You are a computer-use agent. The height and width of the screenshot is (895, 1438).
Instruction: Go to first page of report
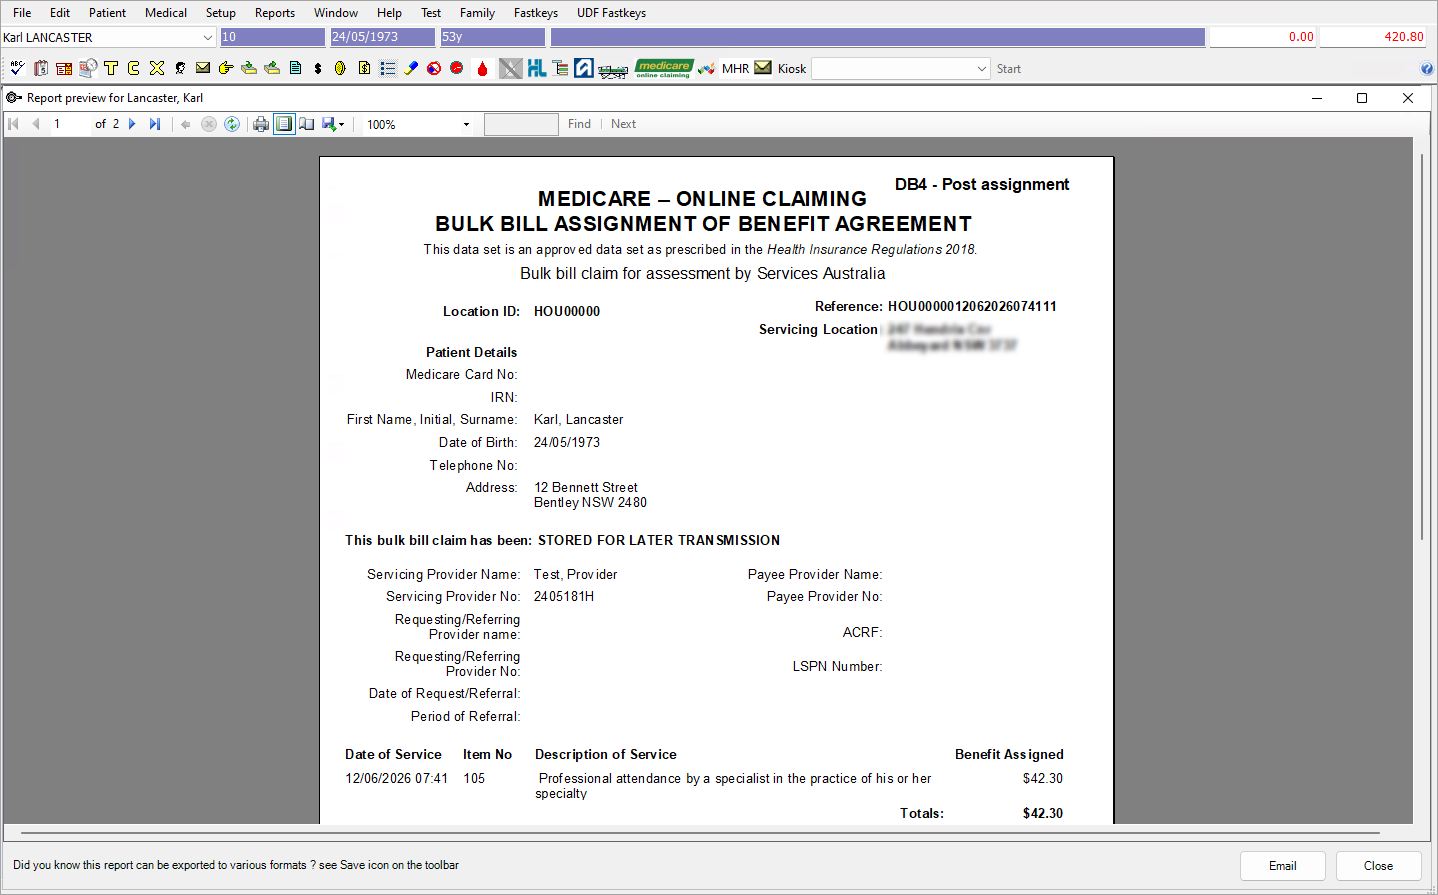[x=14, y=124]
